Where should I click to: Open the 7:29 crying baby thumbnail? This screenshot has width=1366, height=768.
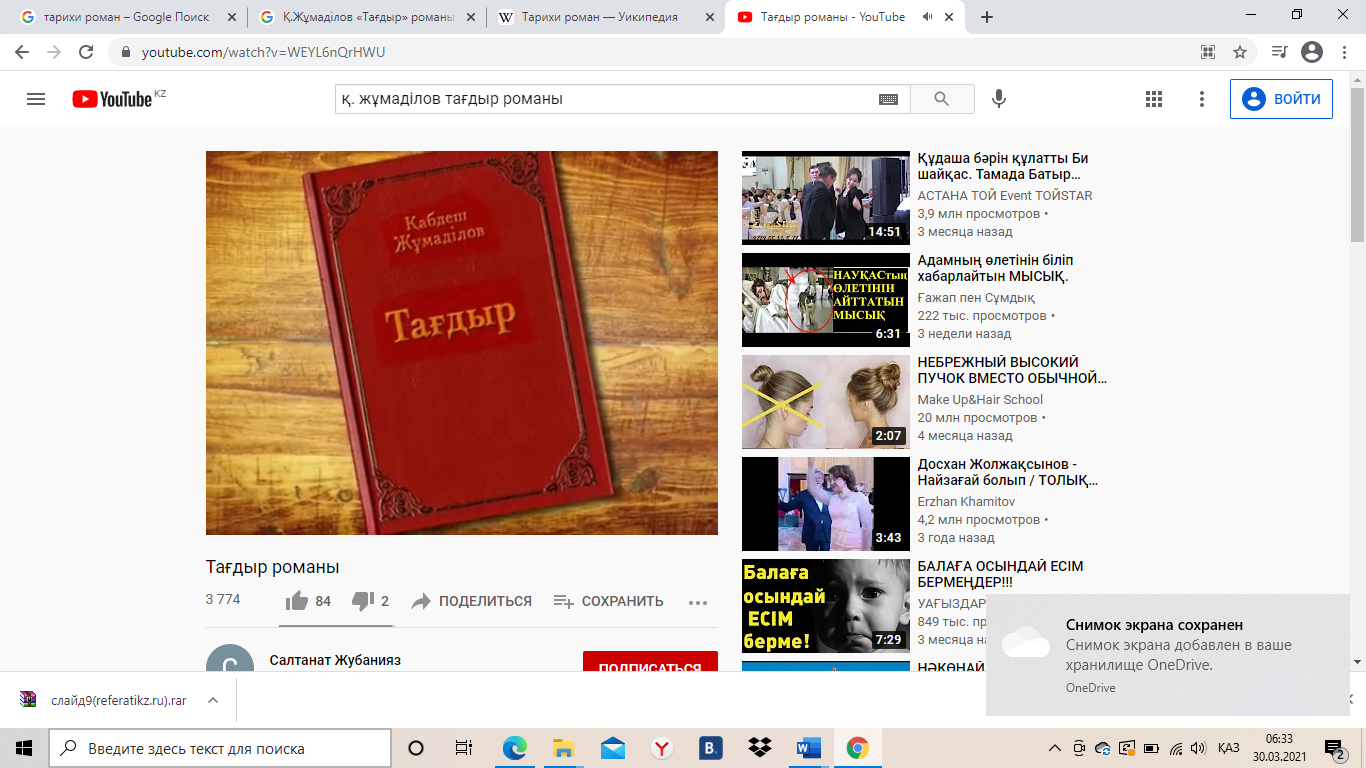[x=826, y=606]
